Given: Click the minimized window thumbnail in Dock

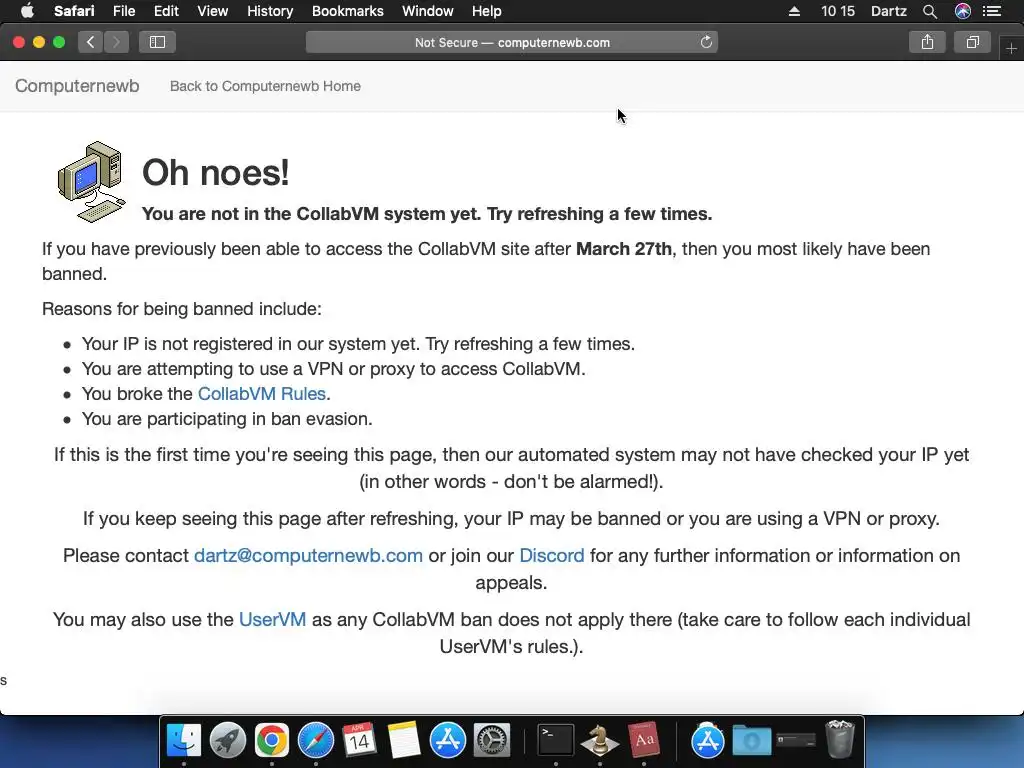Looking at the screenshot, I should [796, 741].
